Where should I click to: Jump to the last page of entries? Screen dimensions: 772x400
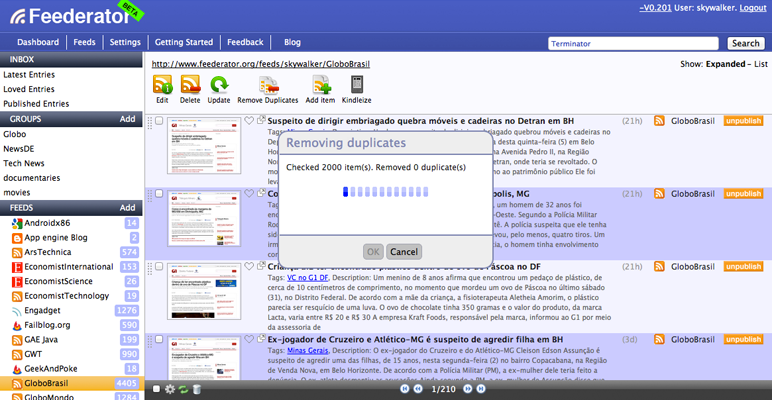click(481, 389)
